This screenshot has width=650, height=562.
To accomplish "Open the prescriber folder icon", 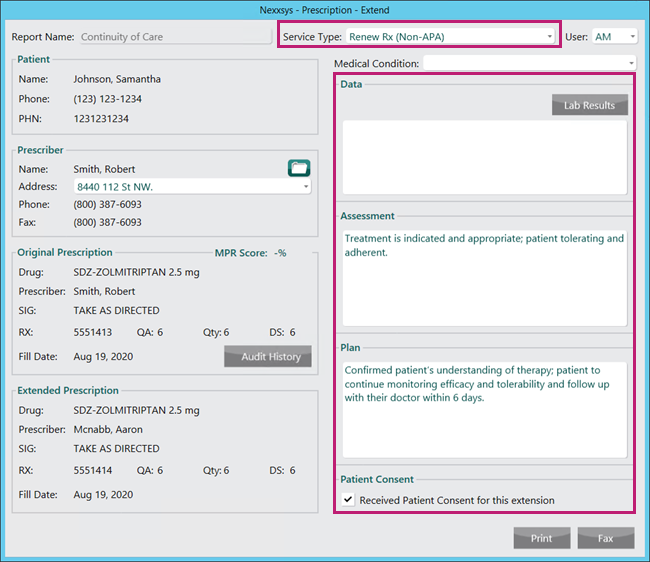I will coord(299,168).
